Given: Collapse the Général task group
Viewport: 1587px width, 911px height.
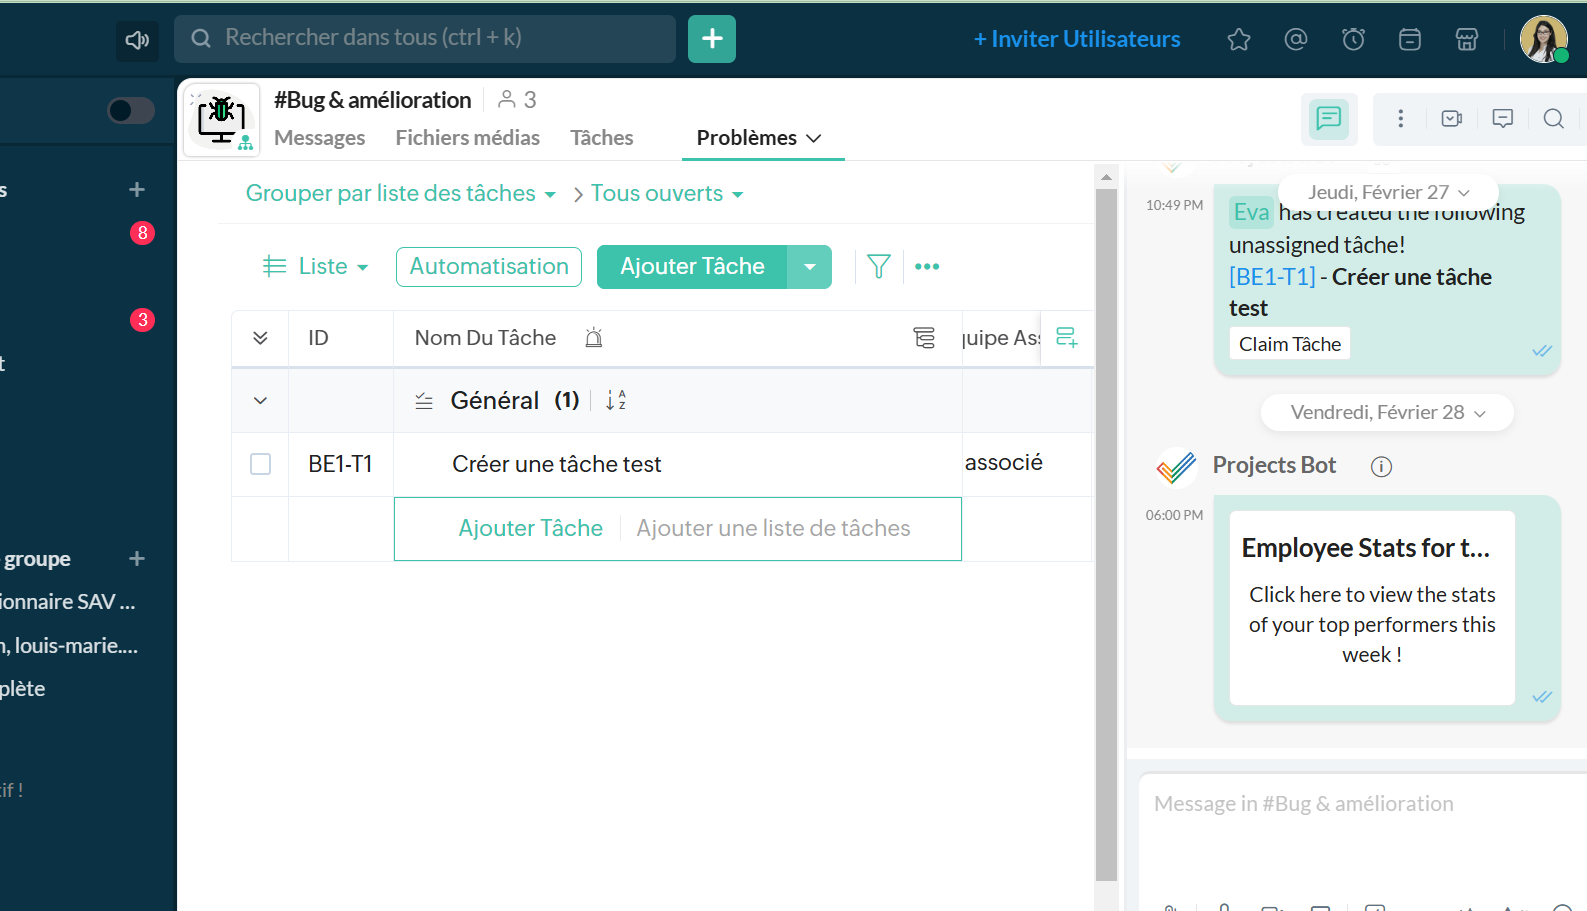Looking at the screenshot, I should tap(260, 401).
